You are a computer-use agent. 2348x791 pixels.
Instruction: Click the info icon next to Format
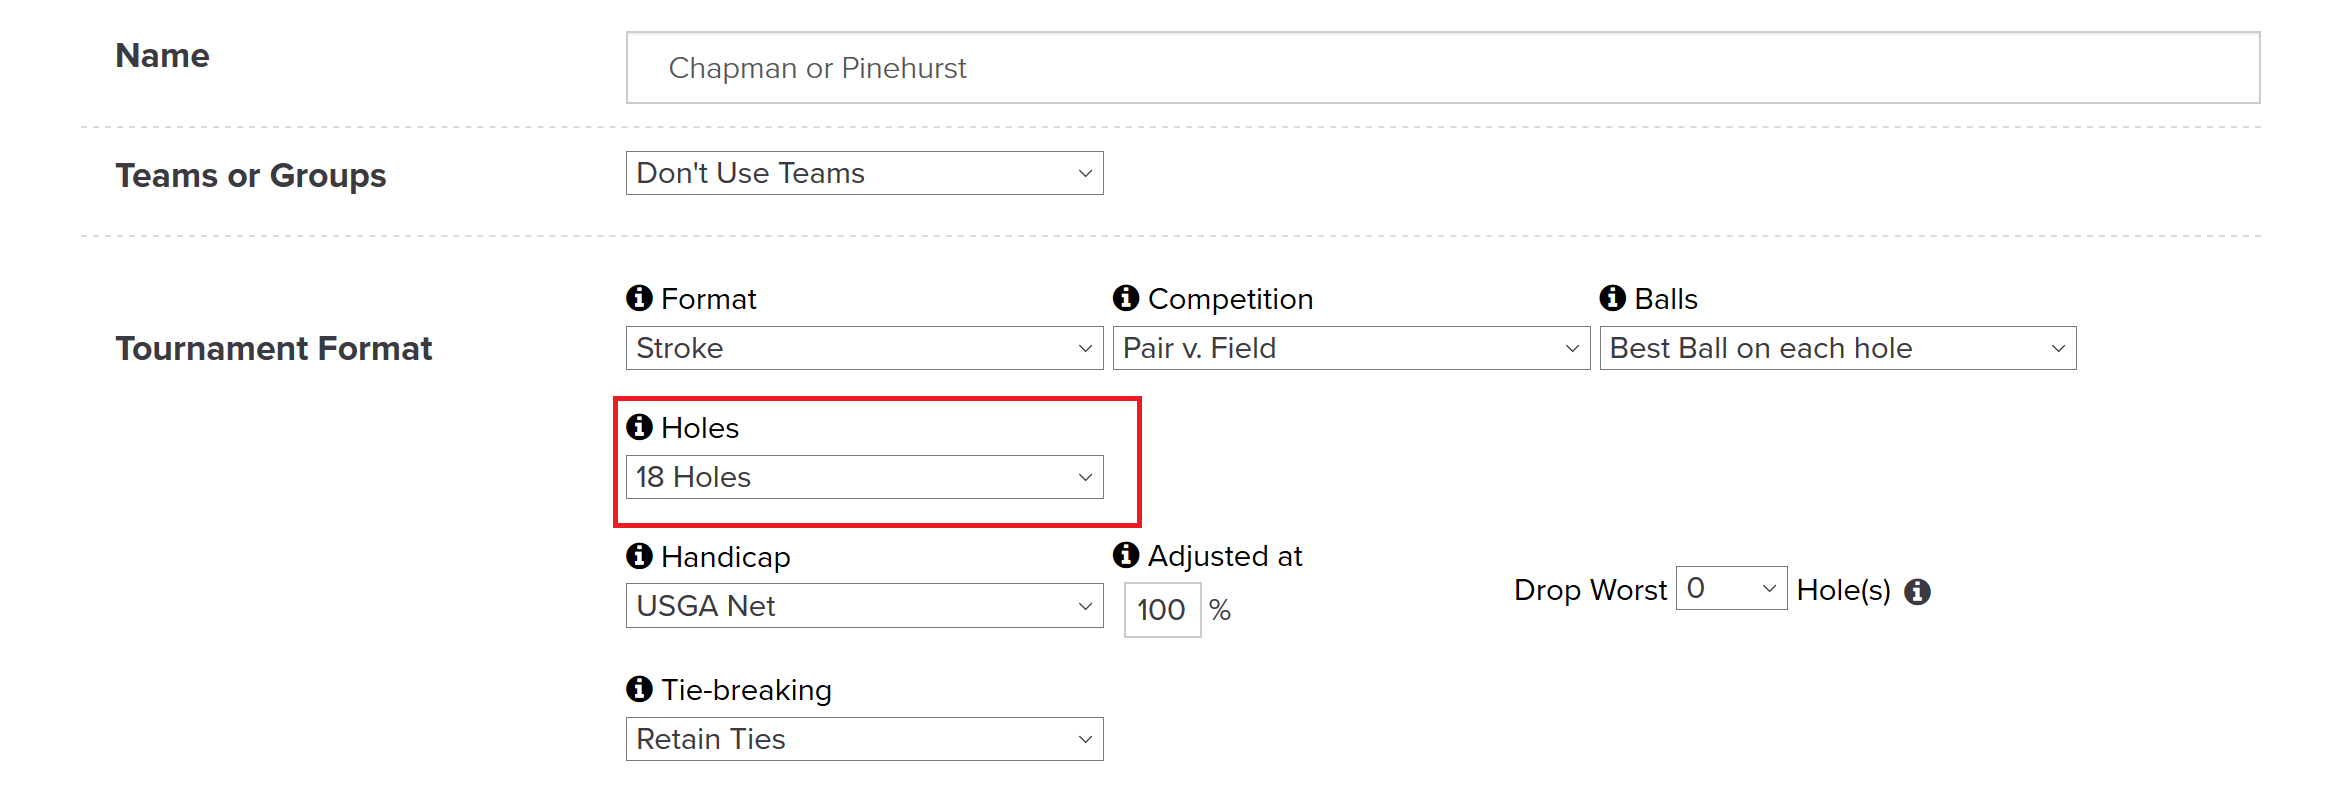639,298
